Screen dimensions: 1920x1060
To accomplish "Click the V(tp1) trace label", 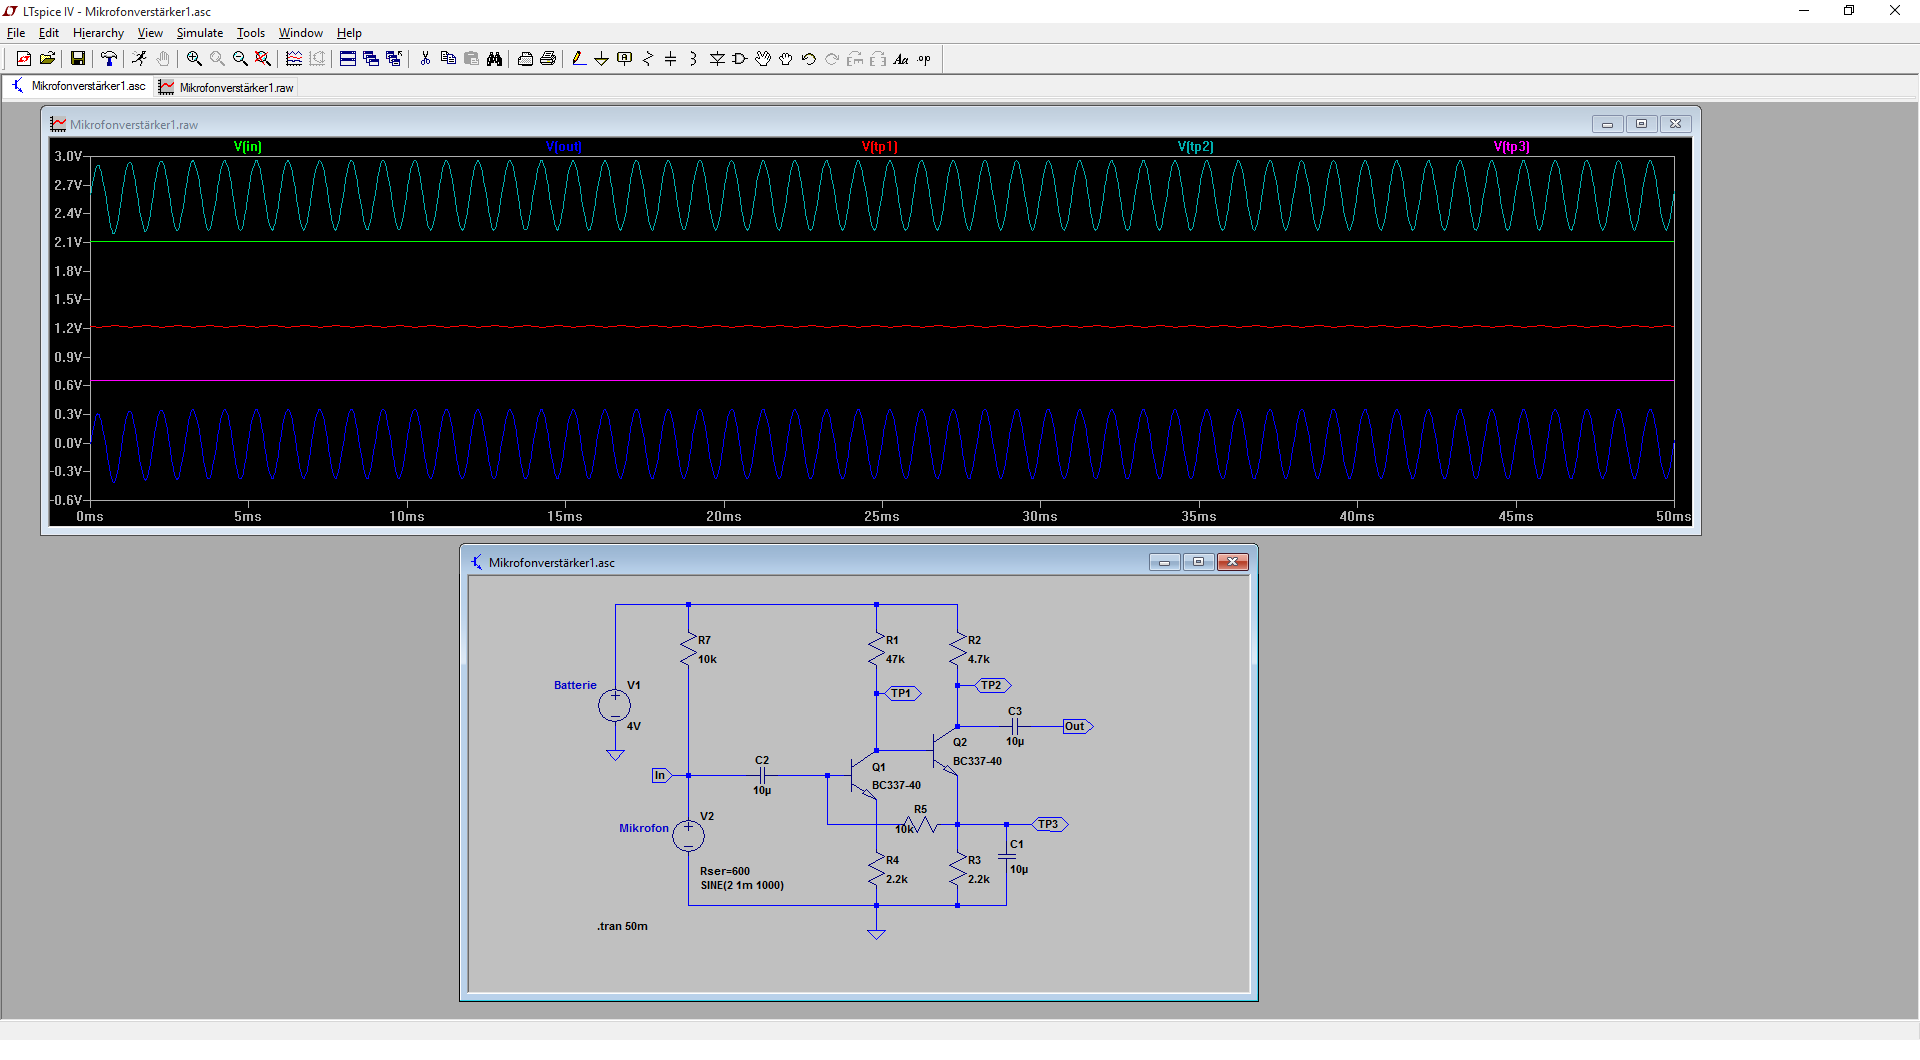I will 880,147.
